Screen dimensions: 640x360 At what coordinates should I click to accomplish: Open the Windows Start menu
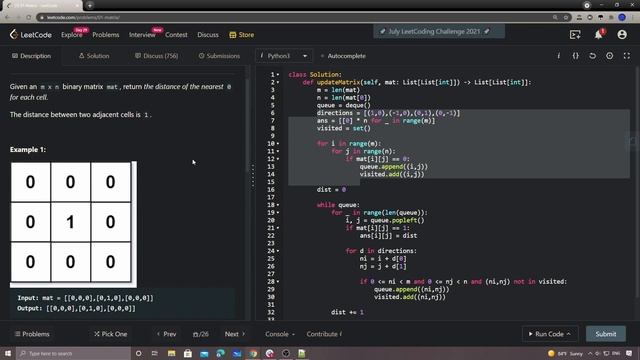click(8, 353)
